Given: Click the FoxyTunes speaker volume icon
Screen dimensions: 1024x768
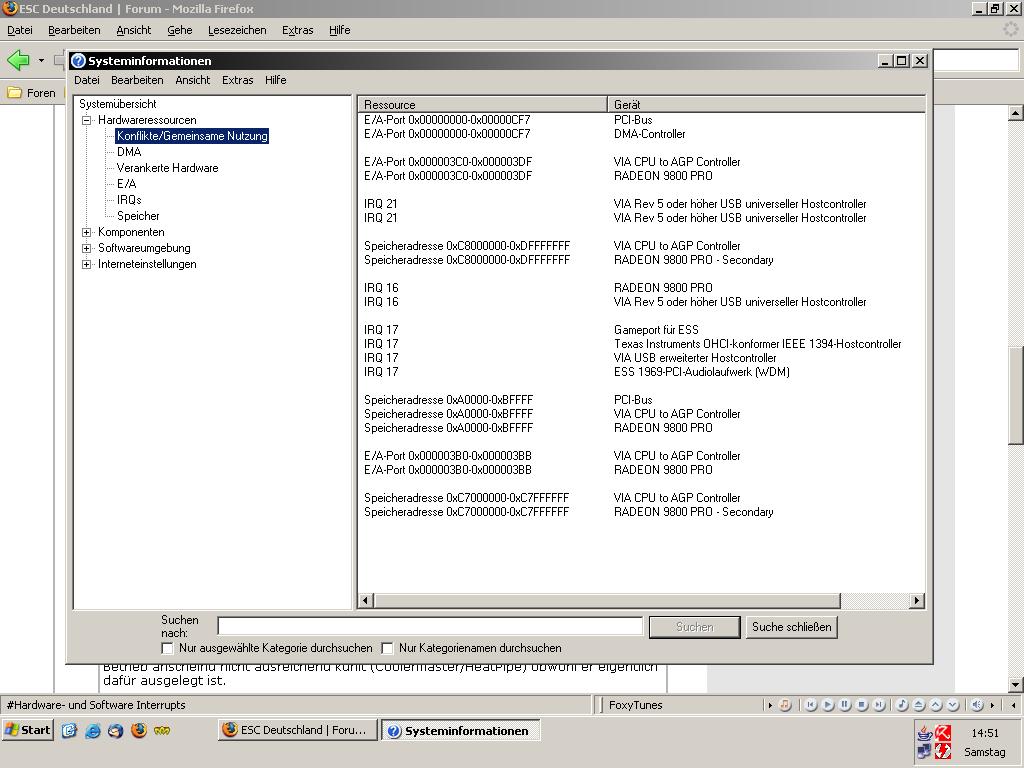Looking at the screenshot, I should click(977, 705).
